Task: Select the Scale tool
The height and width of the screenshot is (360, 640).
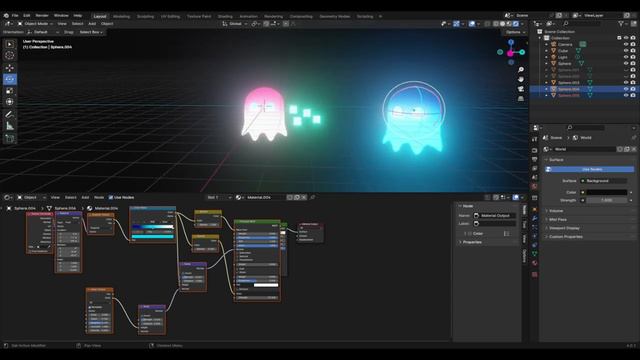Action: coord(10,91)
